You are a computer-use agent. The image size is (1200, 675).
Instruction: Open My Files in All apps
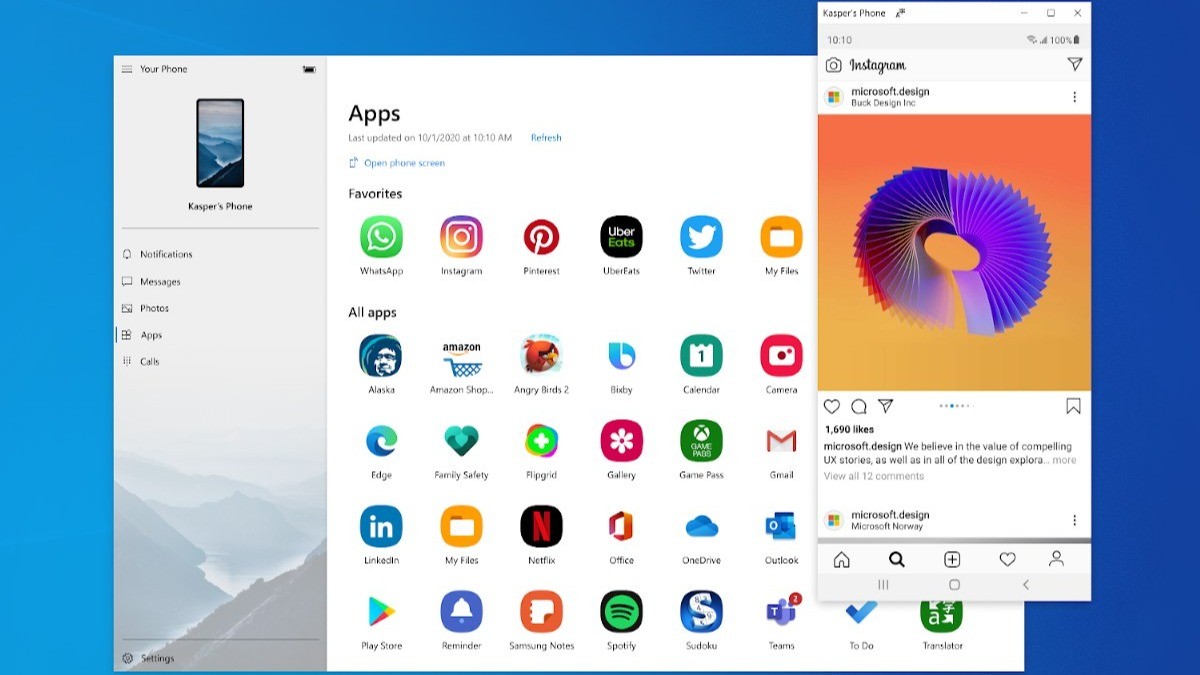tap(461, 526)
